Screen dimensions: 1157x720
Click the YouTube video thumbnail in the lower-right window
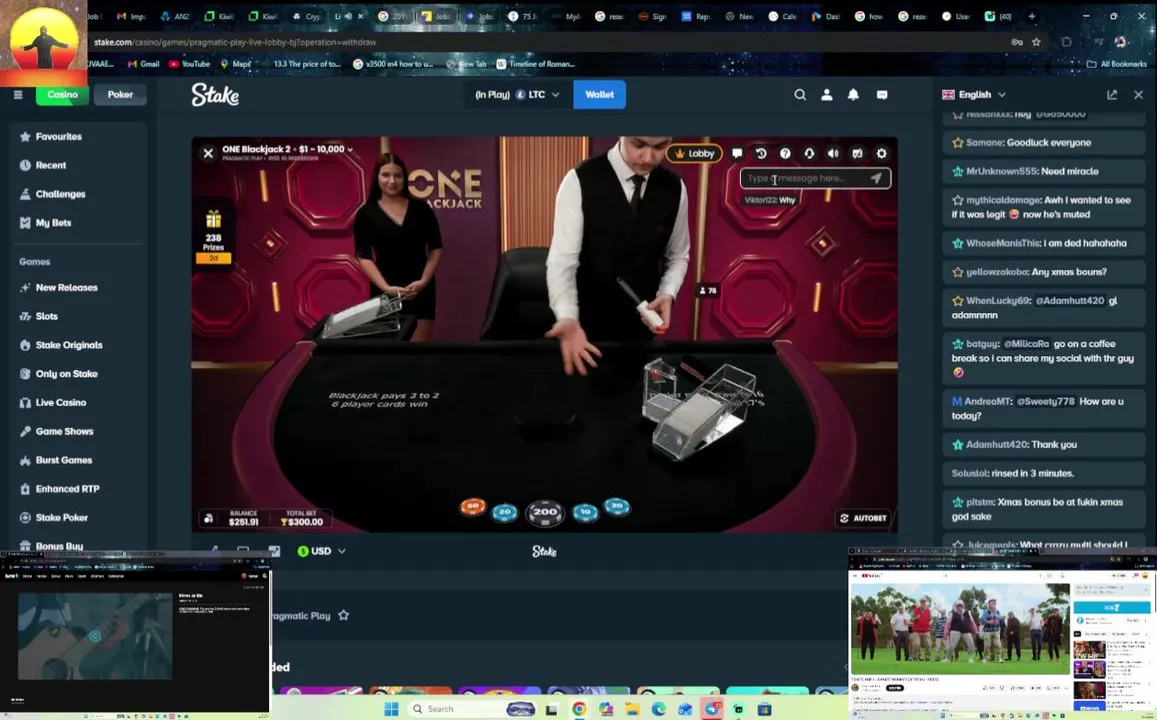(959, 629)
